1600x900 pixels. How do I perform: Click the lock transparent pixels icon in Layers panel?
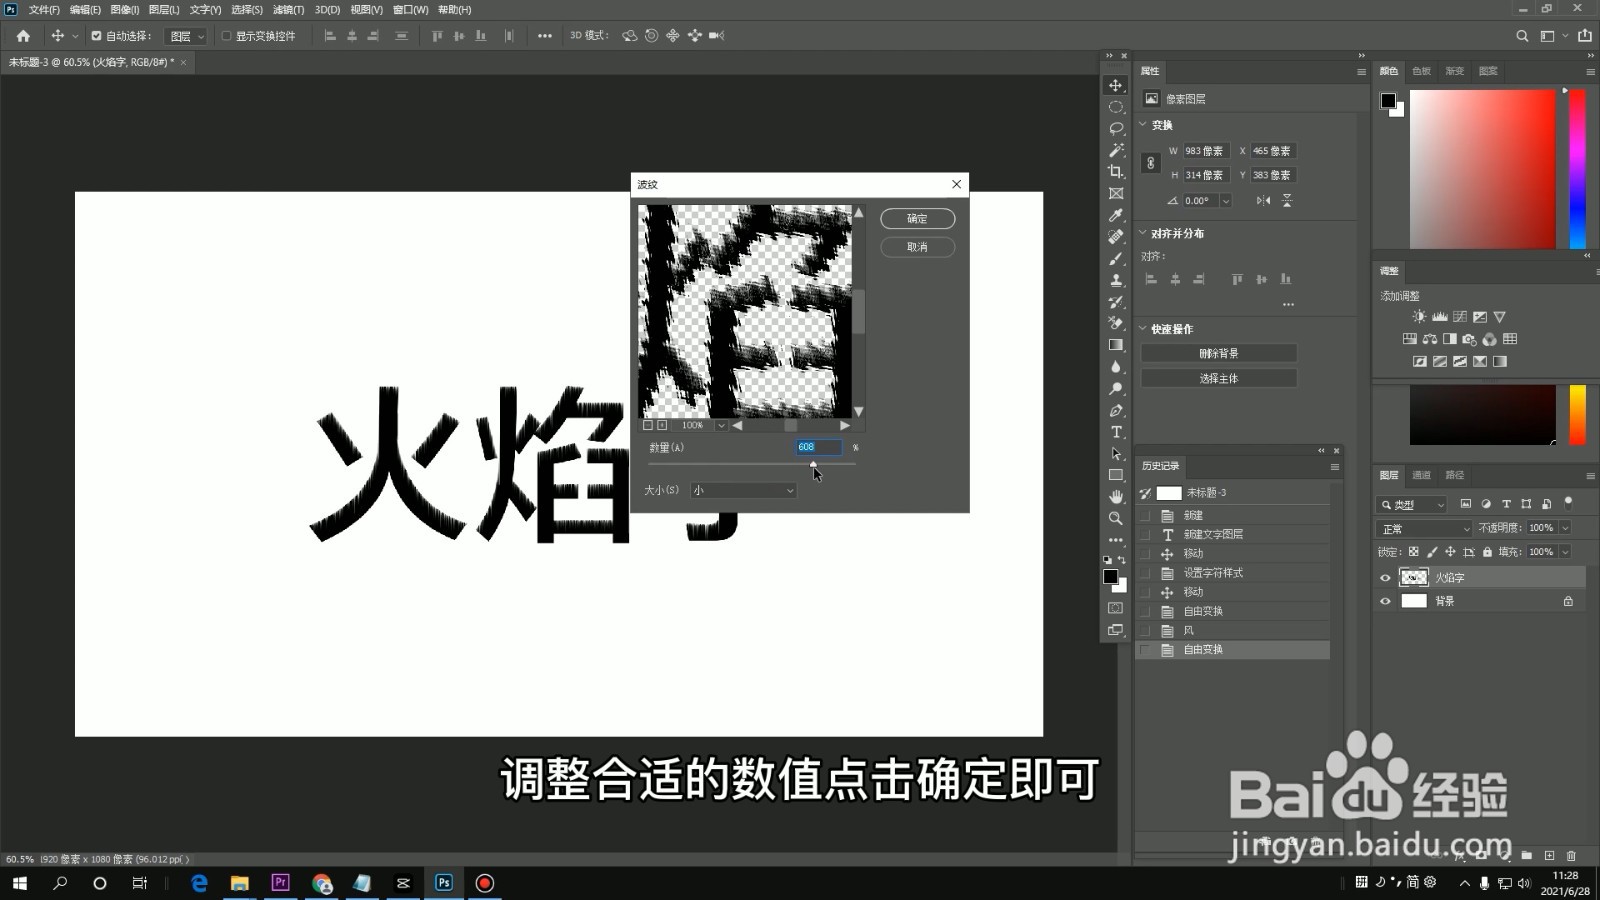(1413, 551)
